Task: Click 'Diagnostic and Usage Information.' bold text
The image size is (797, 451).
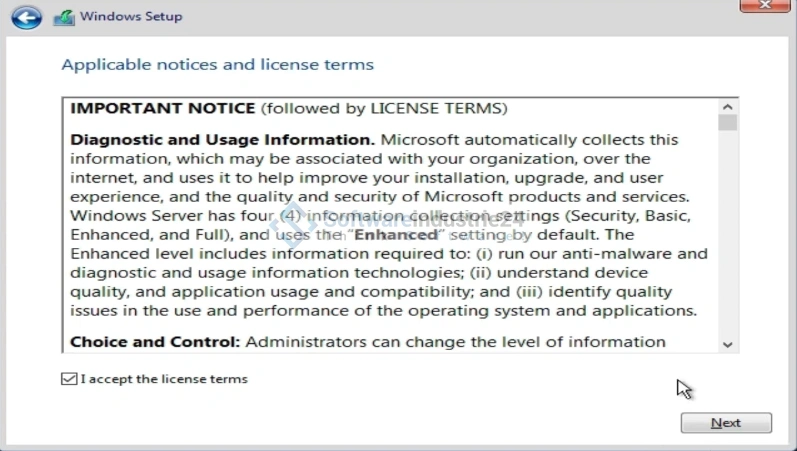Action: point(222,140)
